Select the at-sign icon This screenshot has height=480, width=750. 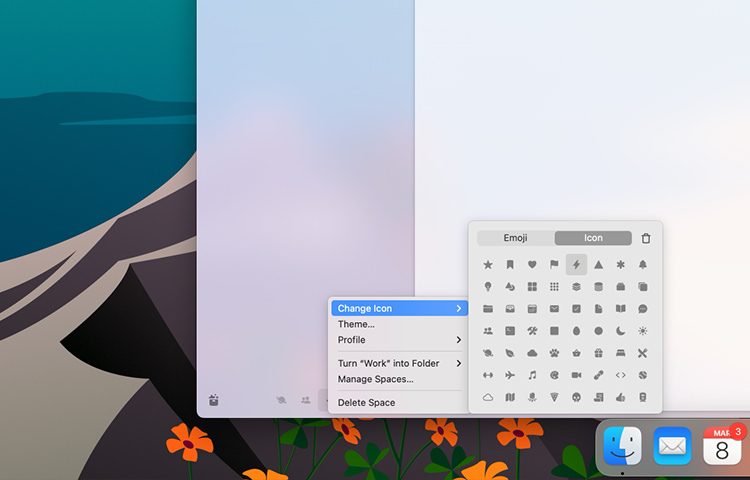pos(554,375)
